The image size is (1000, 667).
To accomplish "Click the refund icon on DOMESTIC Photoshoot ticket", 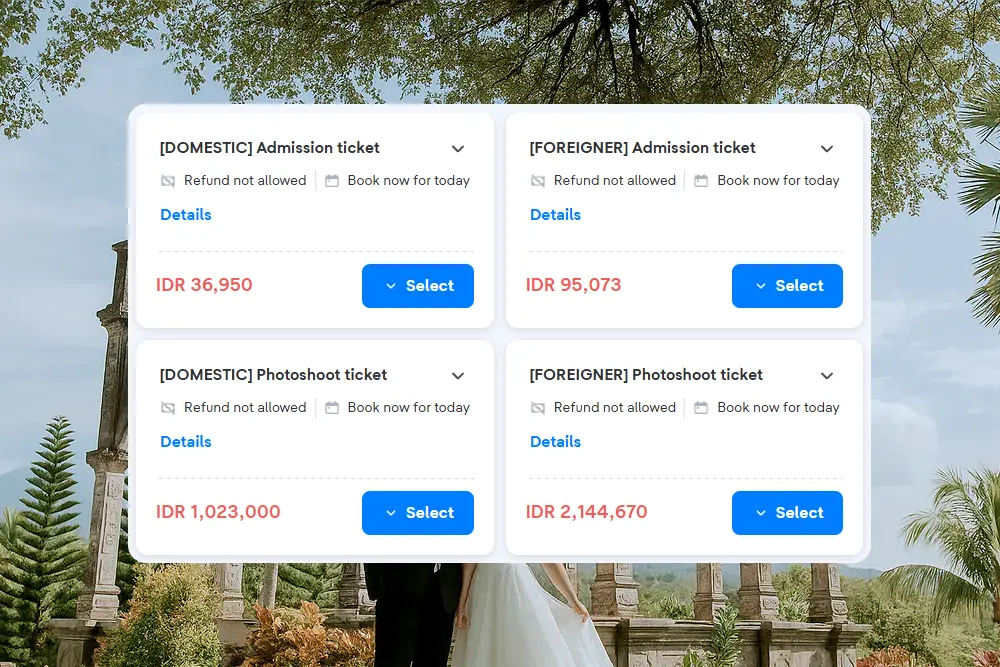I will [167, 408].
